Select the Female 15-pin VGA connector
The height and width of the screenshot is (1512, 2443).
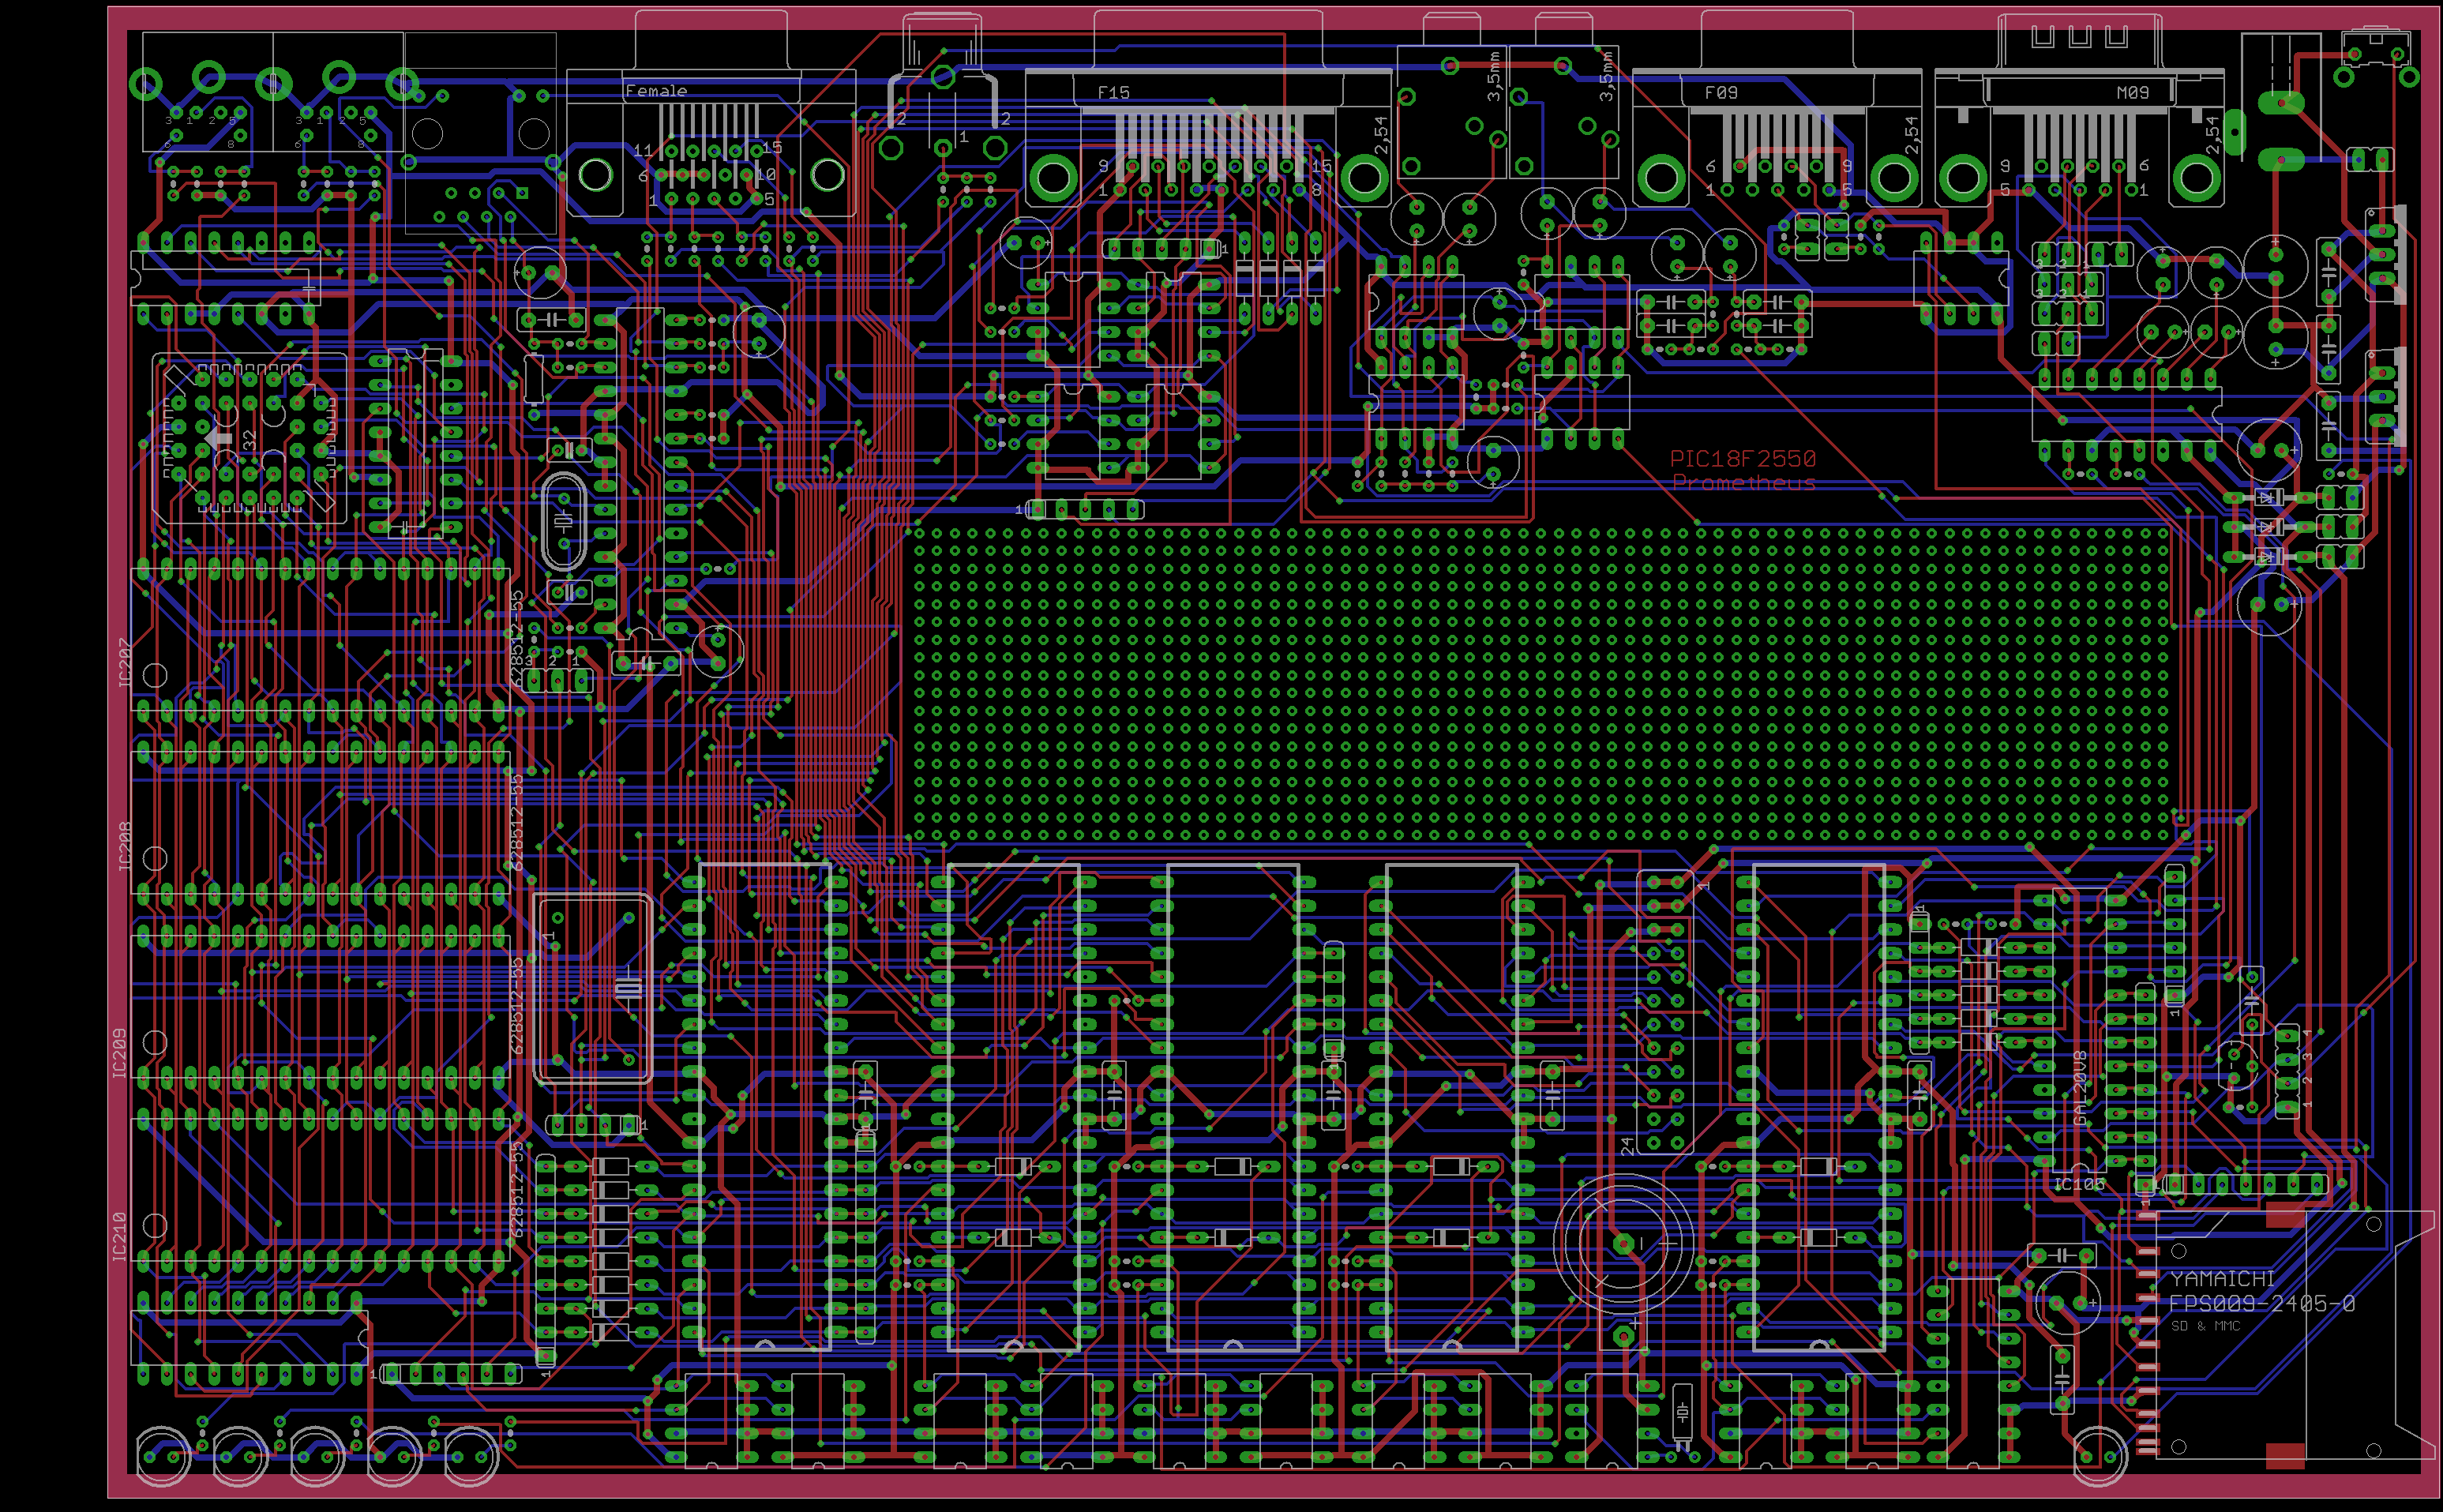711,150
